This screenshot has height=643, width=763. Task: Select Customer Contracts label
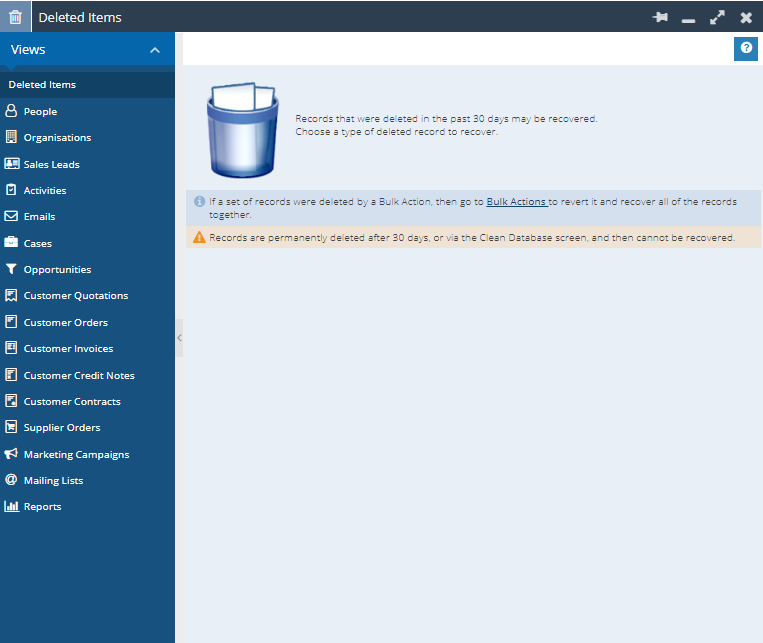click(x=72, y=402)
